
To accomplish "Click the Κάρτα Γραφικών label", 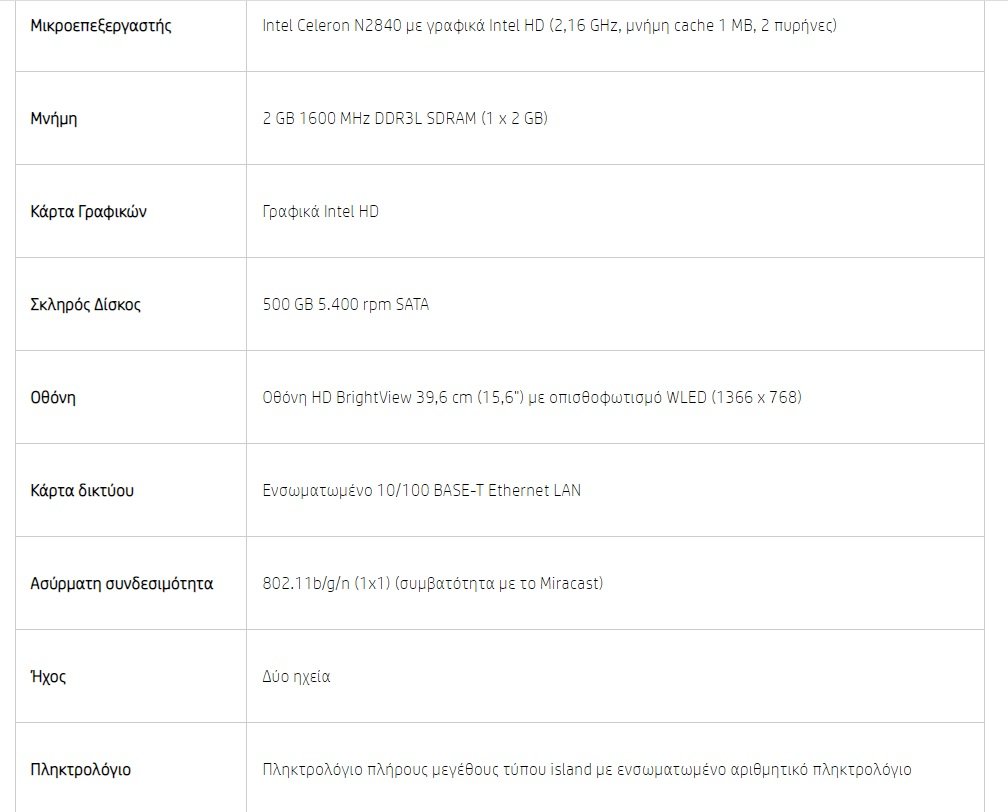I will tap(89, 212).
